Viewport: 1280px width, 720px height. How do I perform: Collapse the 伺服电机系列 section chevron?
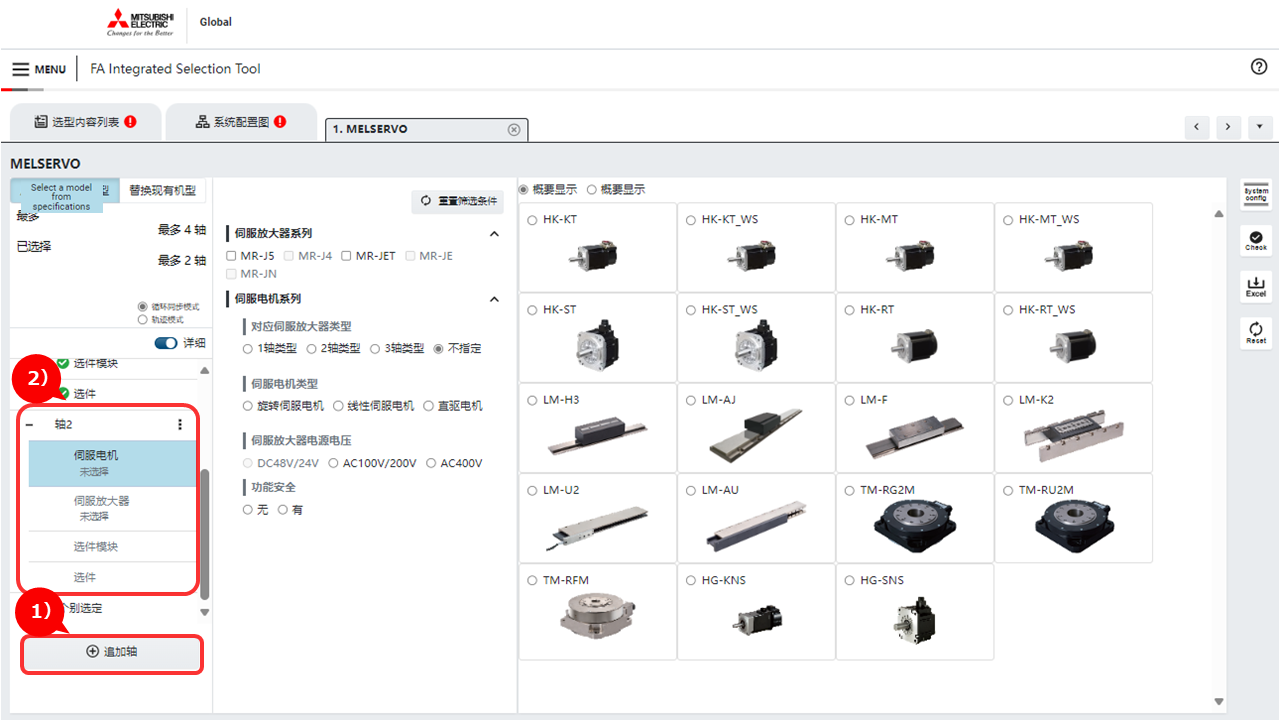click(494, 299)
